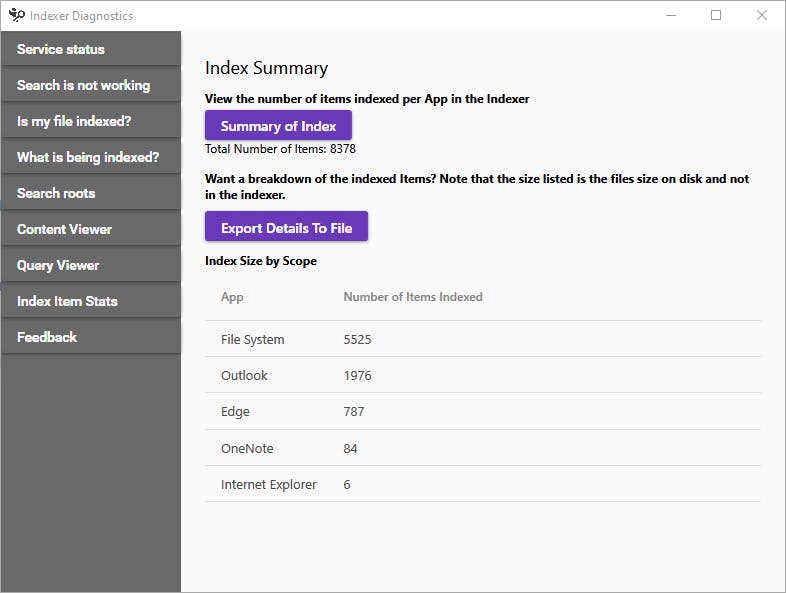Go to Is my file indexed?
Image resolution: width=786 pixels, height=593 pixels.
(x=90, y=121)
